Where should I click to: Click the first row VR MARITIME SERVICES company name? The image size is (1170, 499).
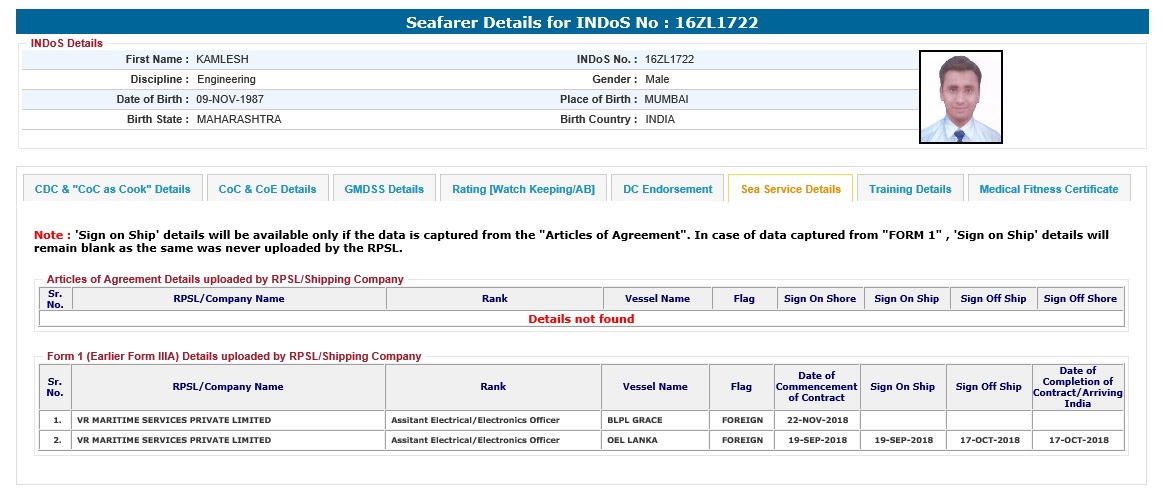[x=174, y=420]
